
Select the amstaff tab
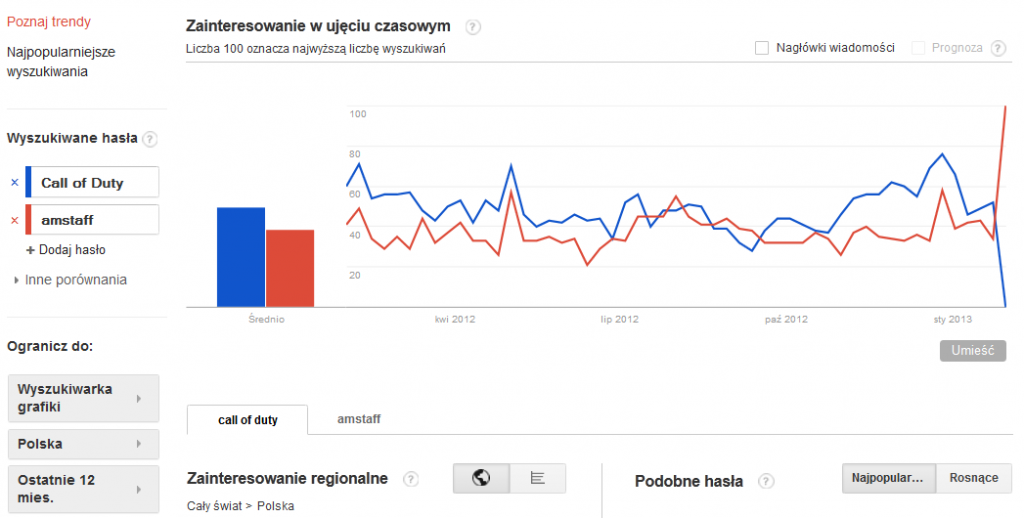click(359, 420)
